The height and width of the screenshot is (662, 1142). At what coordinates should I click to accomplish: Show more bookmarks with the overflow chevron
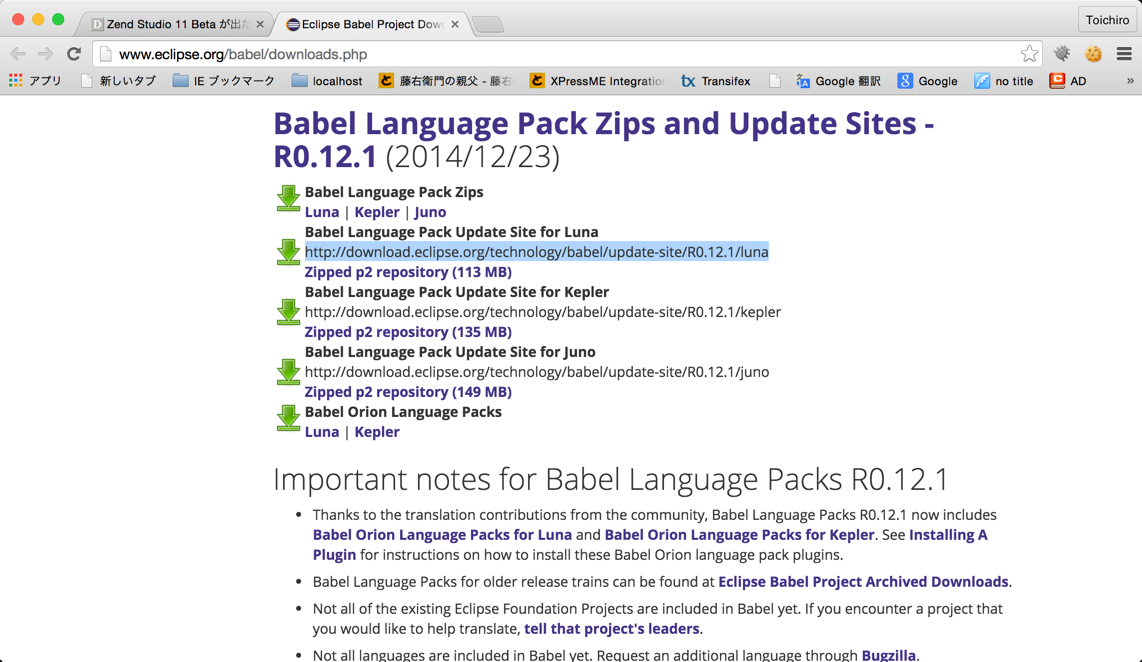1130,81
